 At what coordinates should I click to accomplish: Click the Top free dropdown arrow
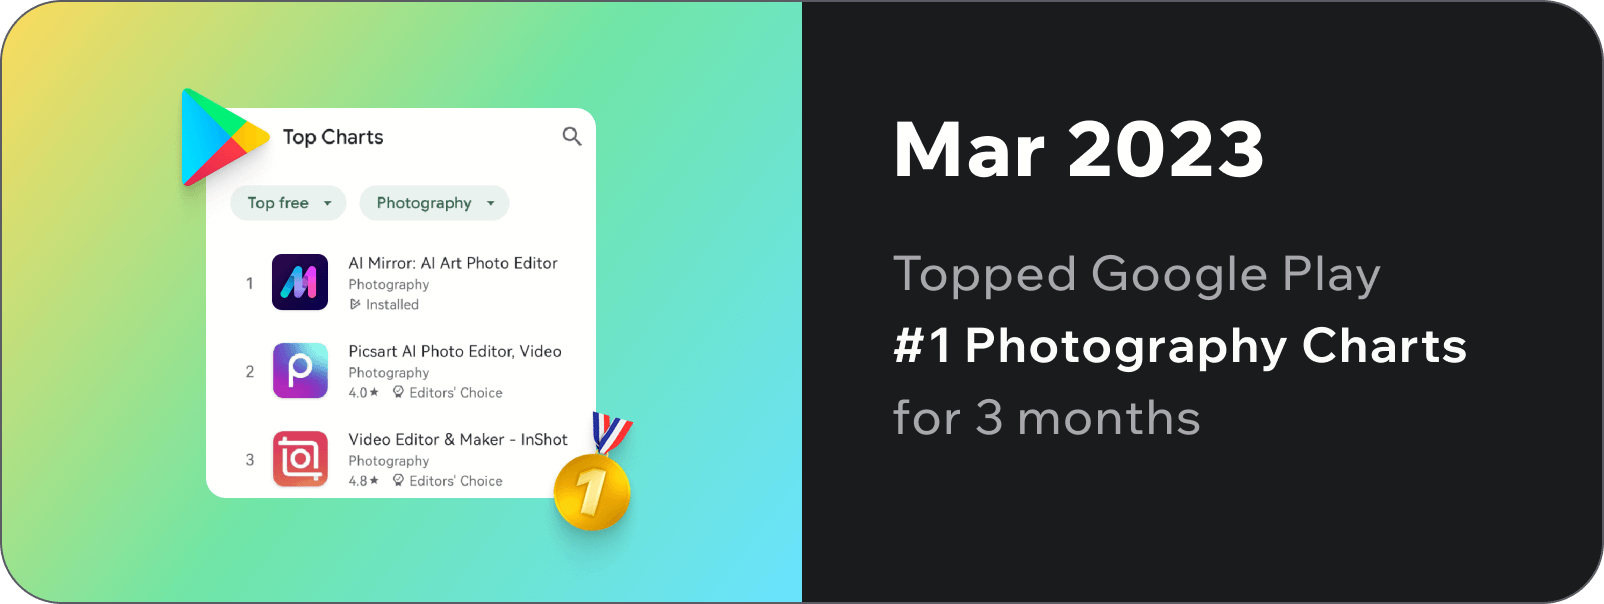[327, 203]
